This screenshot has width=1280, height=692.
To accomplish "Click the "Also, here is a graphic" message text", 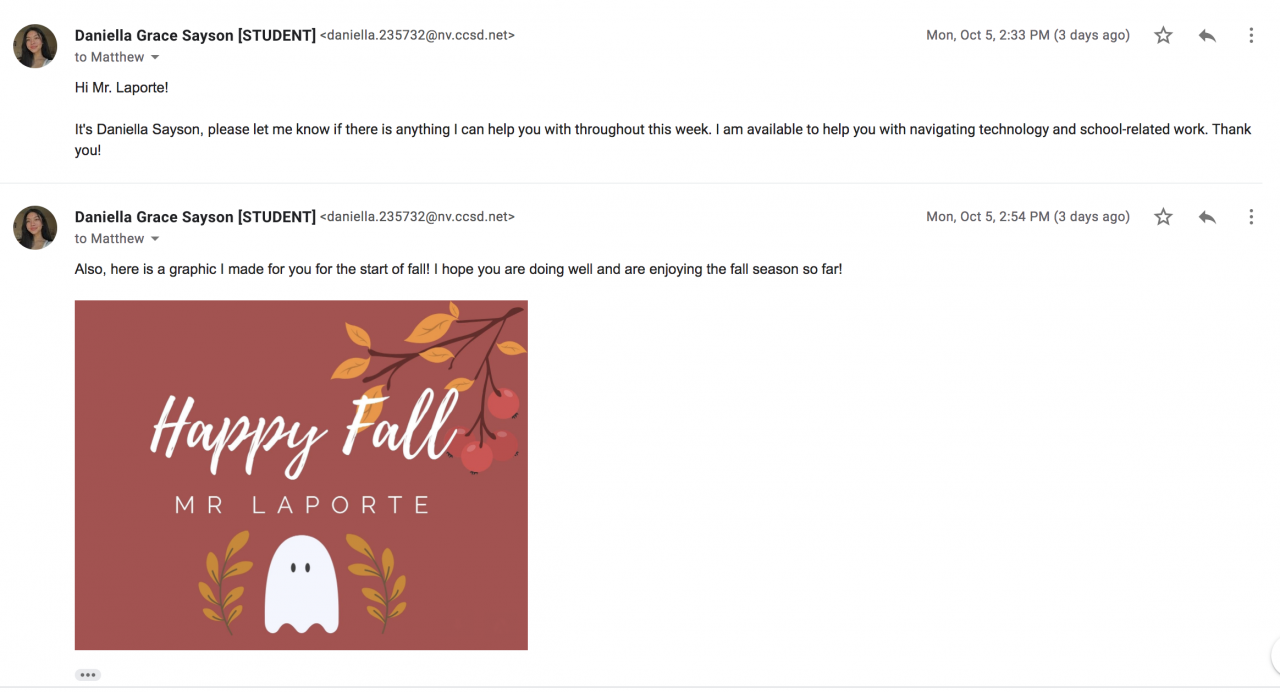I will [x=458, y=270].
